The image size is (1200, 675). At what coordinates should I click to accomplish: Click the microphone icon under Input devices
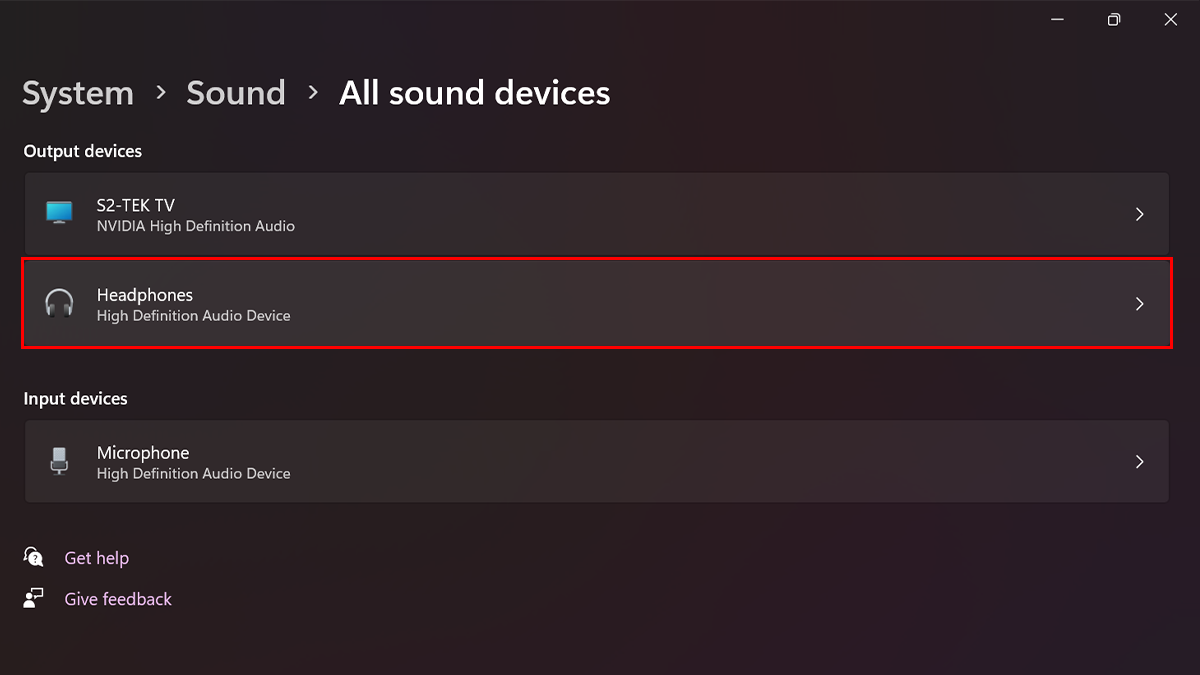click(x=59, y=461)
